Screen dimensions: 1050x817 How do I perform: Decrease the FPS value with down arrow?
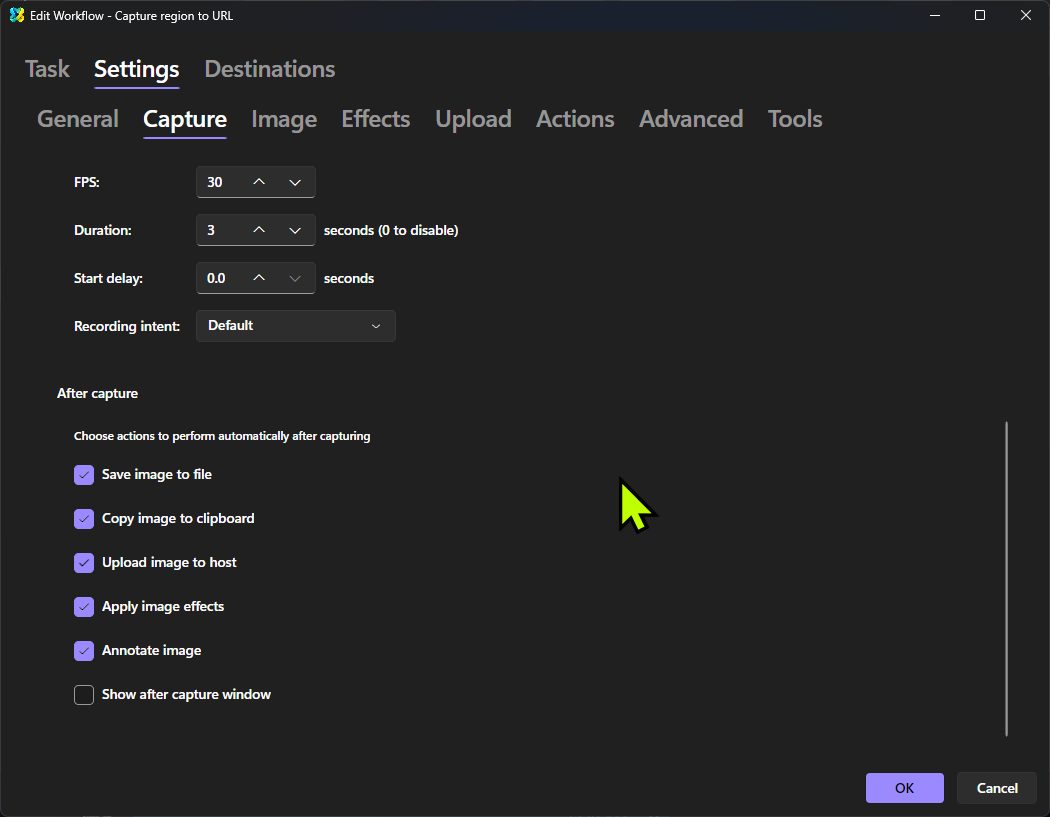click(x=295, y=182)
